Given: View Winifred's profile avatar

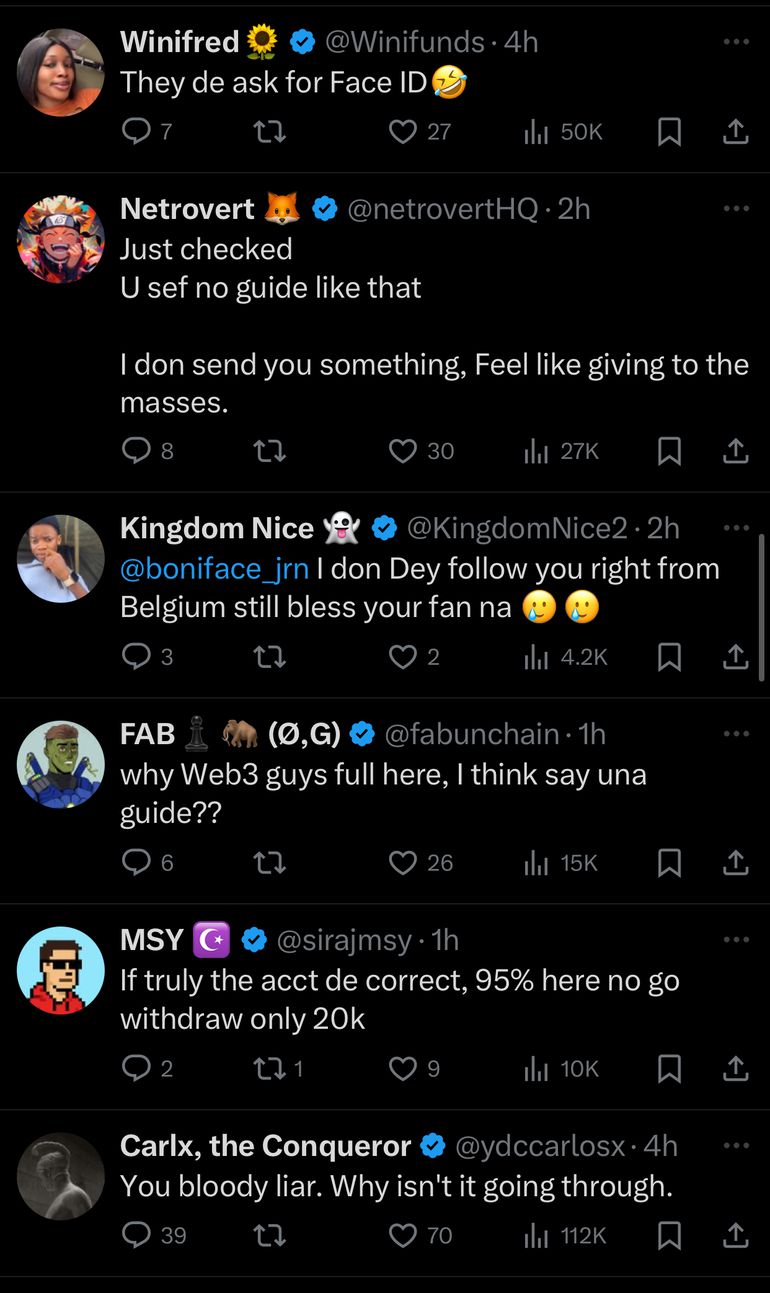Looking at the screenshot, I should tap(61, 72).
